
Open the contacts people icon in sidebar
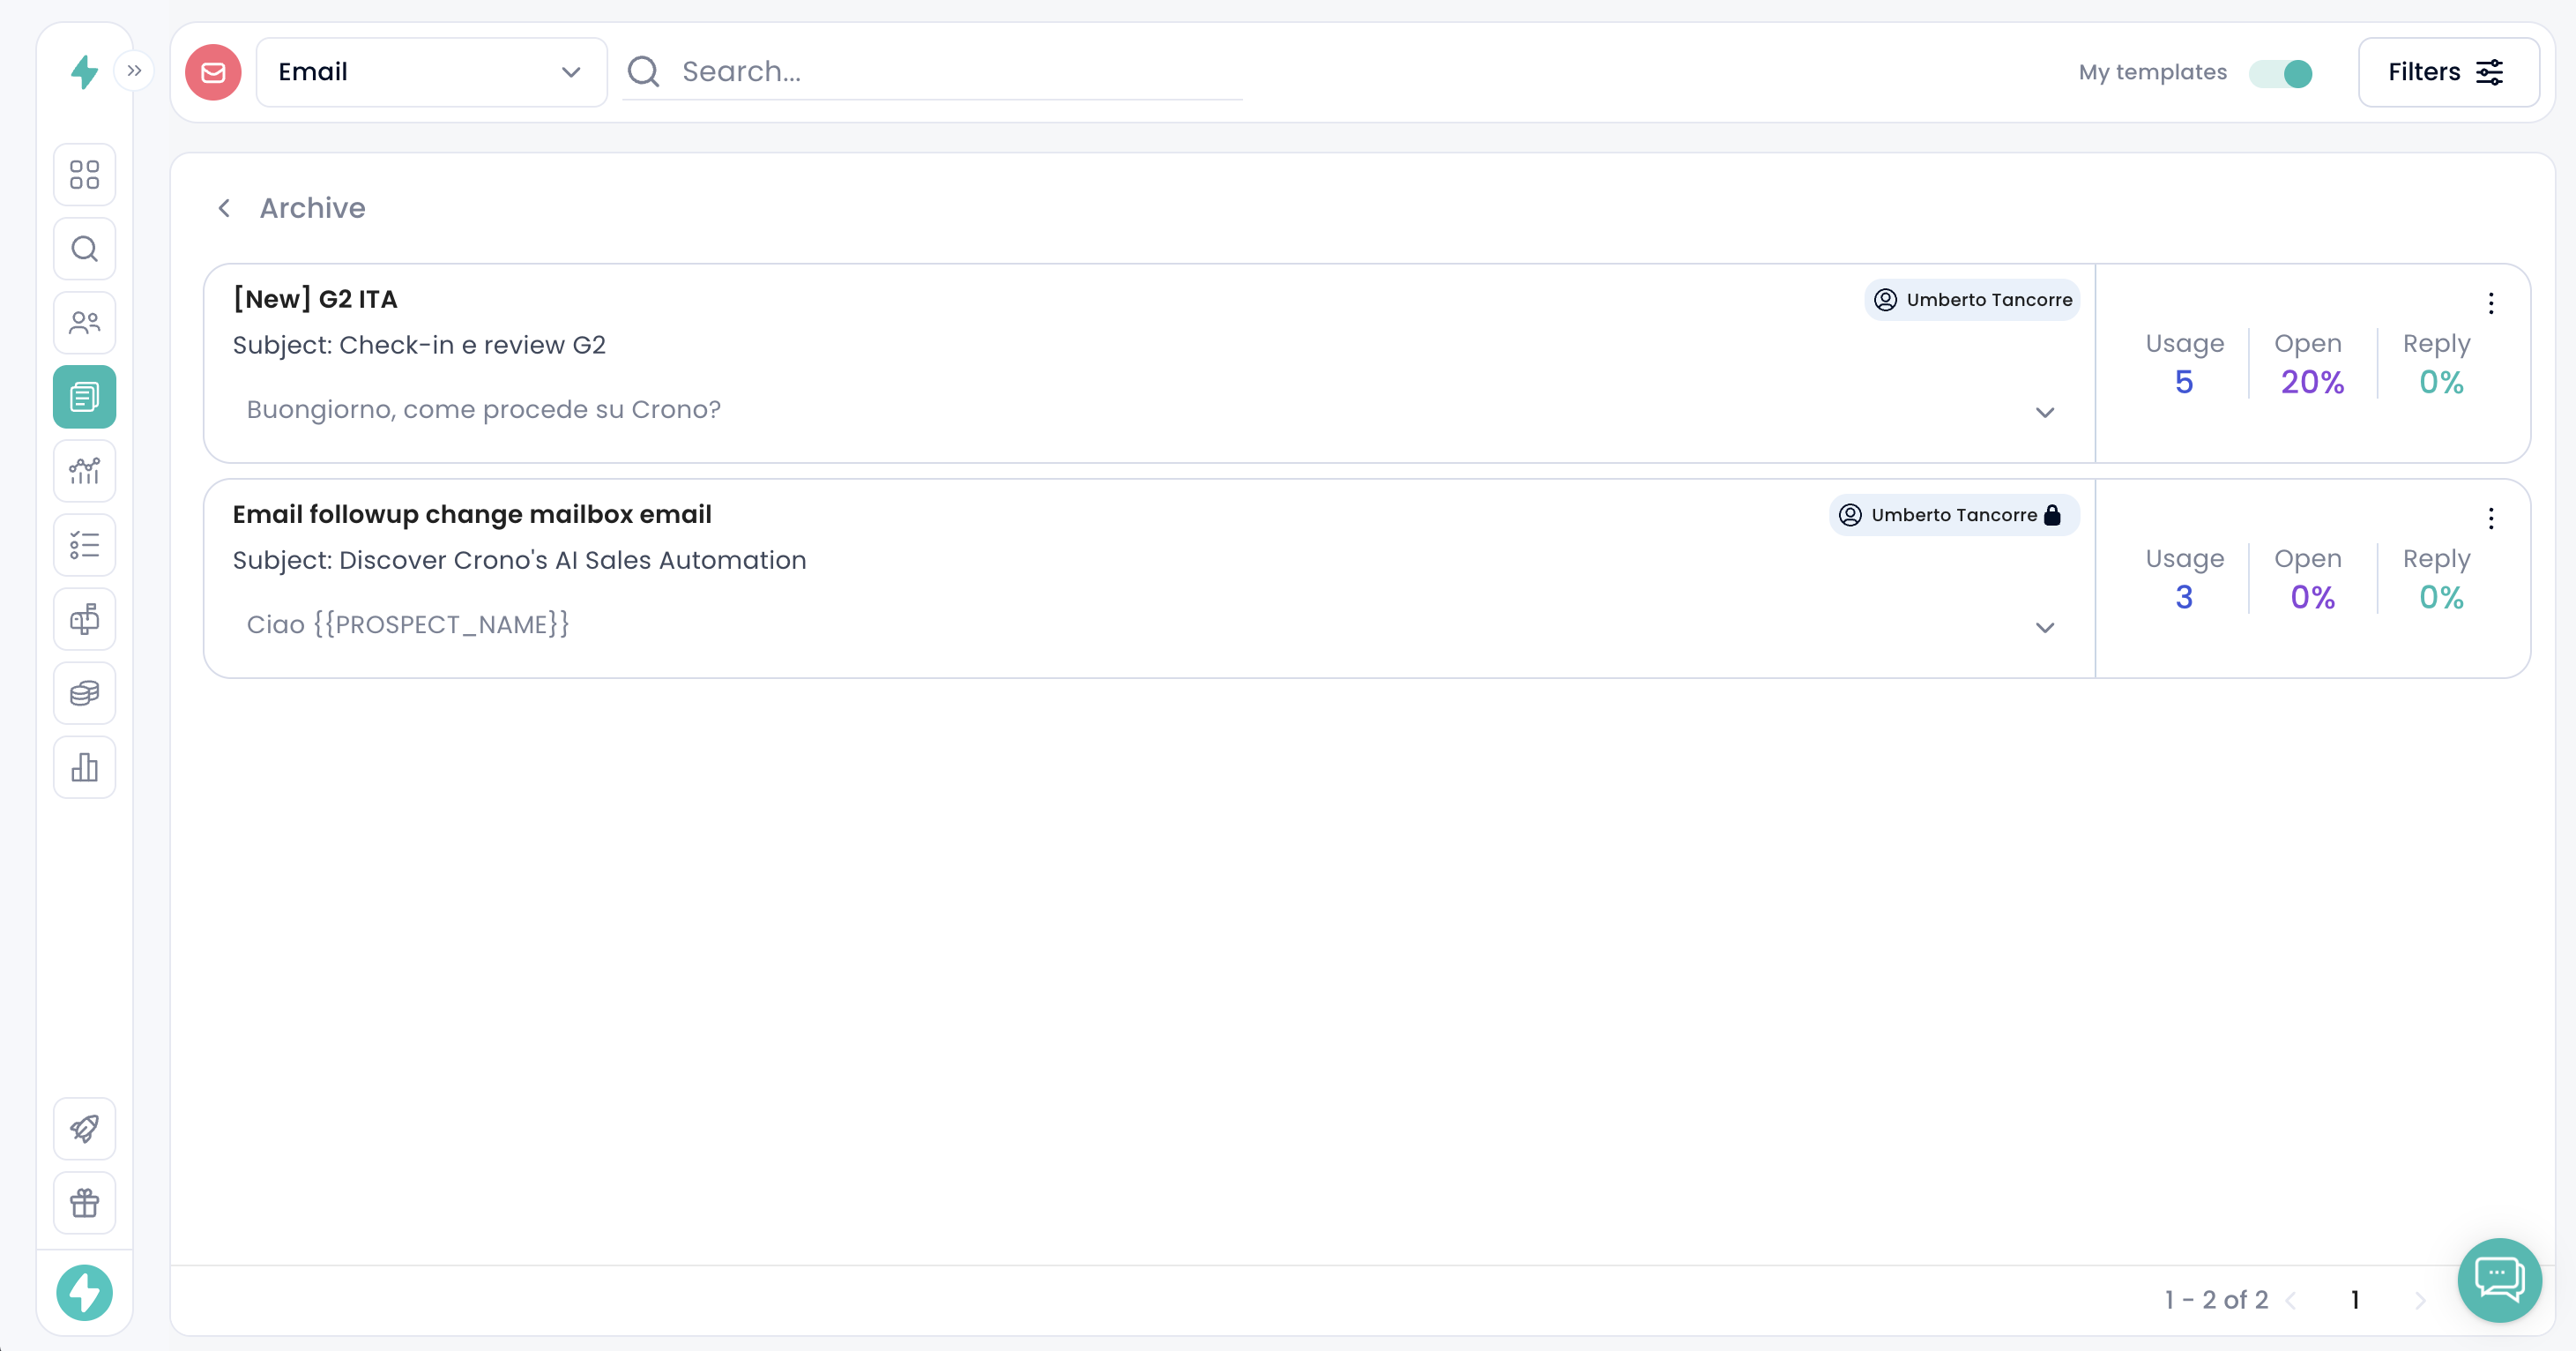click(x=84, y=323)
